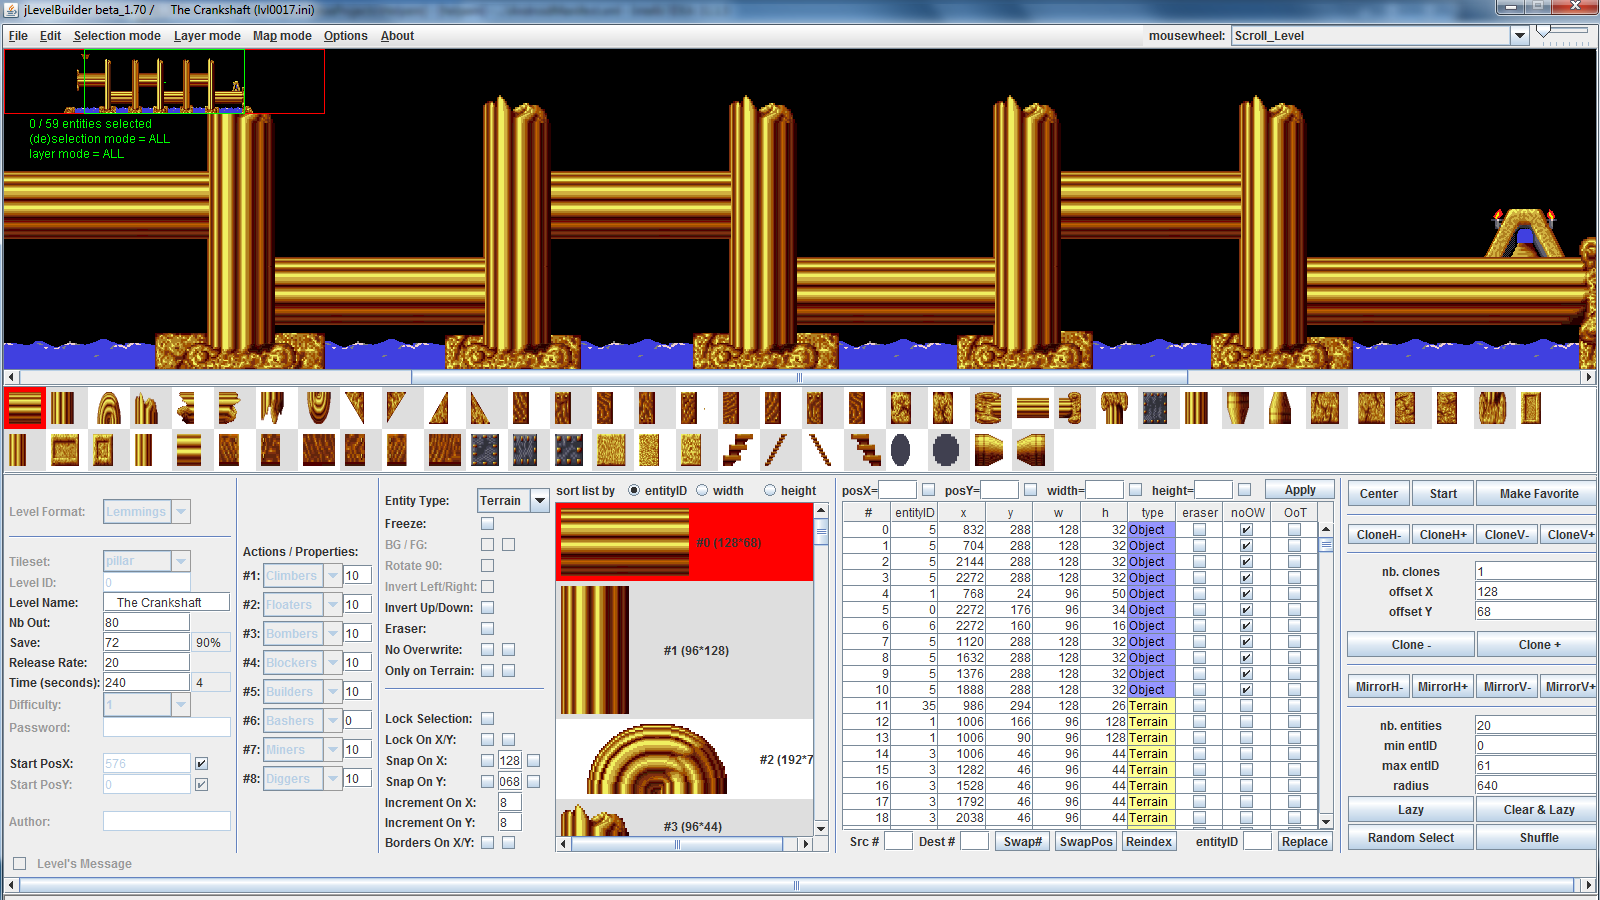The image size is (1600, 900).
Task: Select the thin diagonal slash beam tile
Action: (776, 450)
